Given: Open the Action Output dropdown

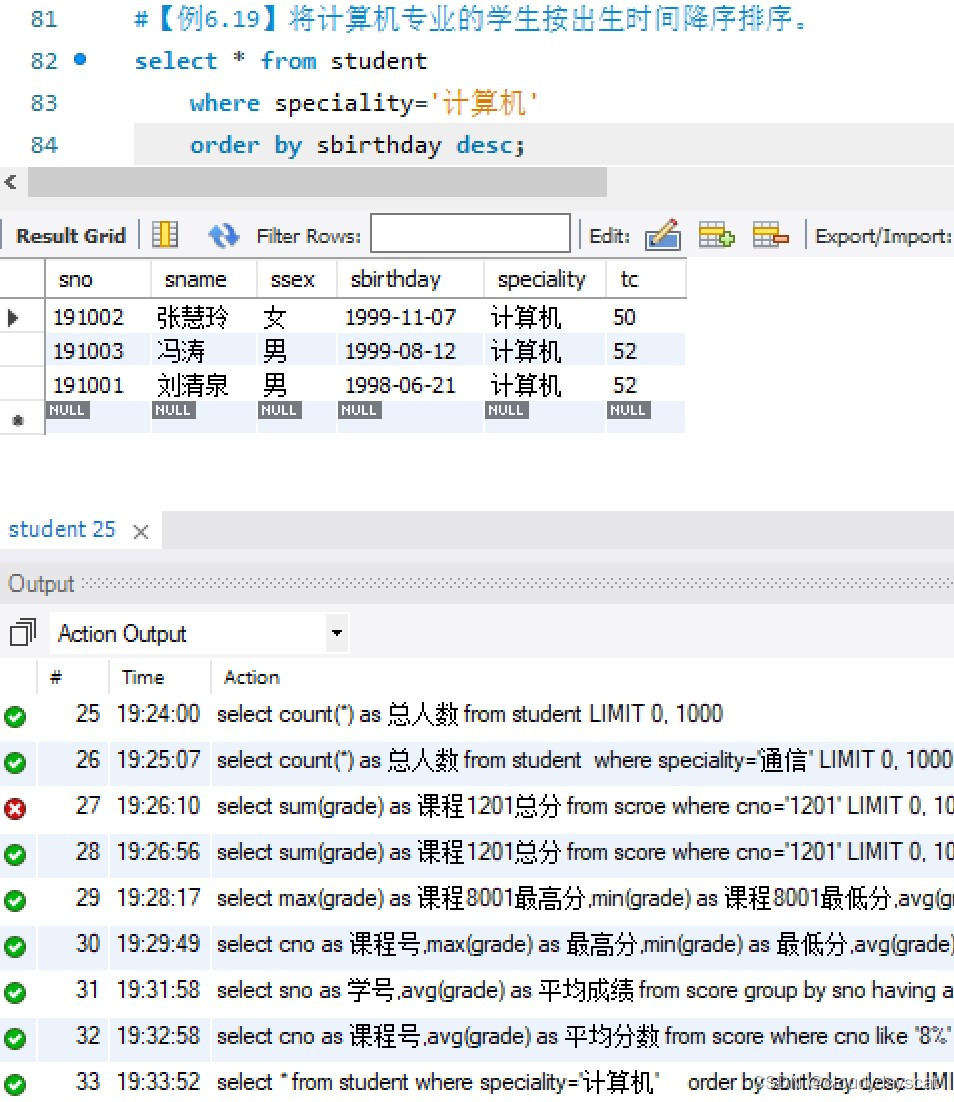Looking at the screenshot, I should [338, 632].
